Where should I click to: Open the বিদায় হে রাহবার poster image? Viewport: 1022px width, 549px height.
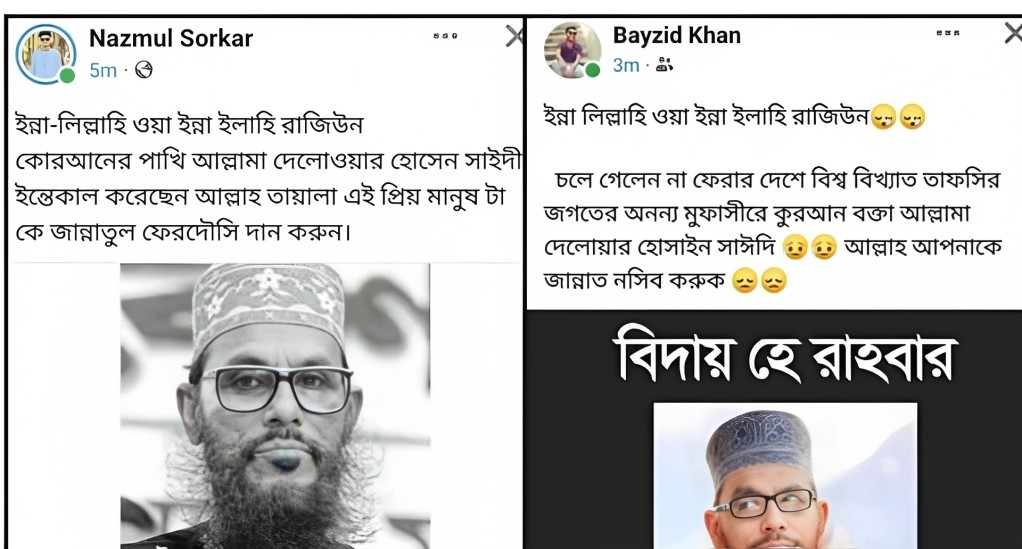click(774, 430)
